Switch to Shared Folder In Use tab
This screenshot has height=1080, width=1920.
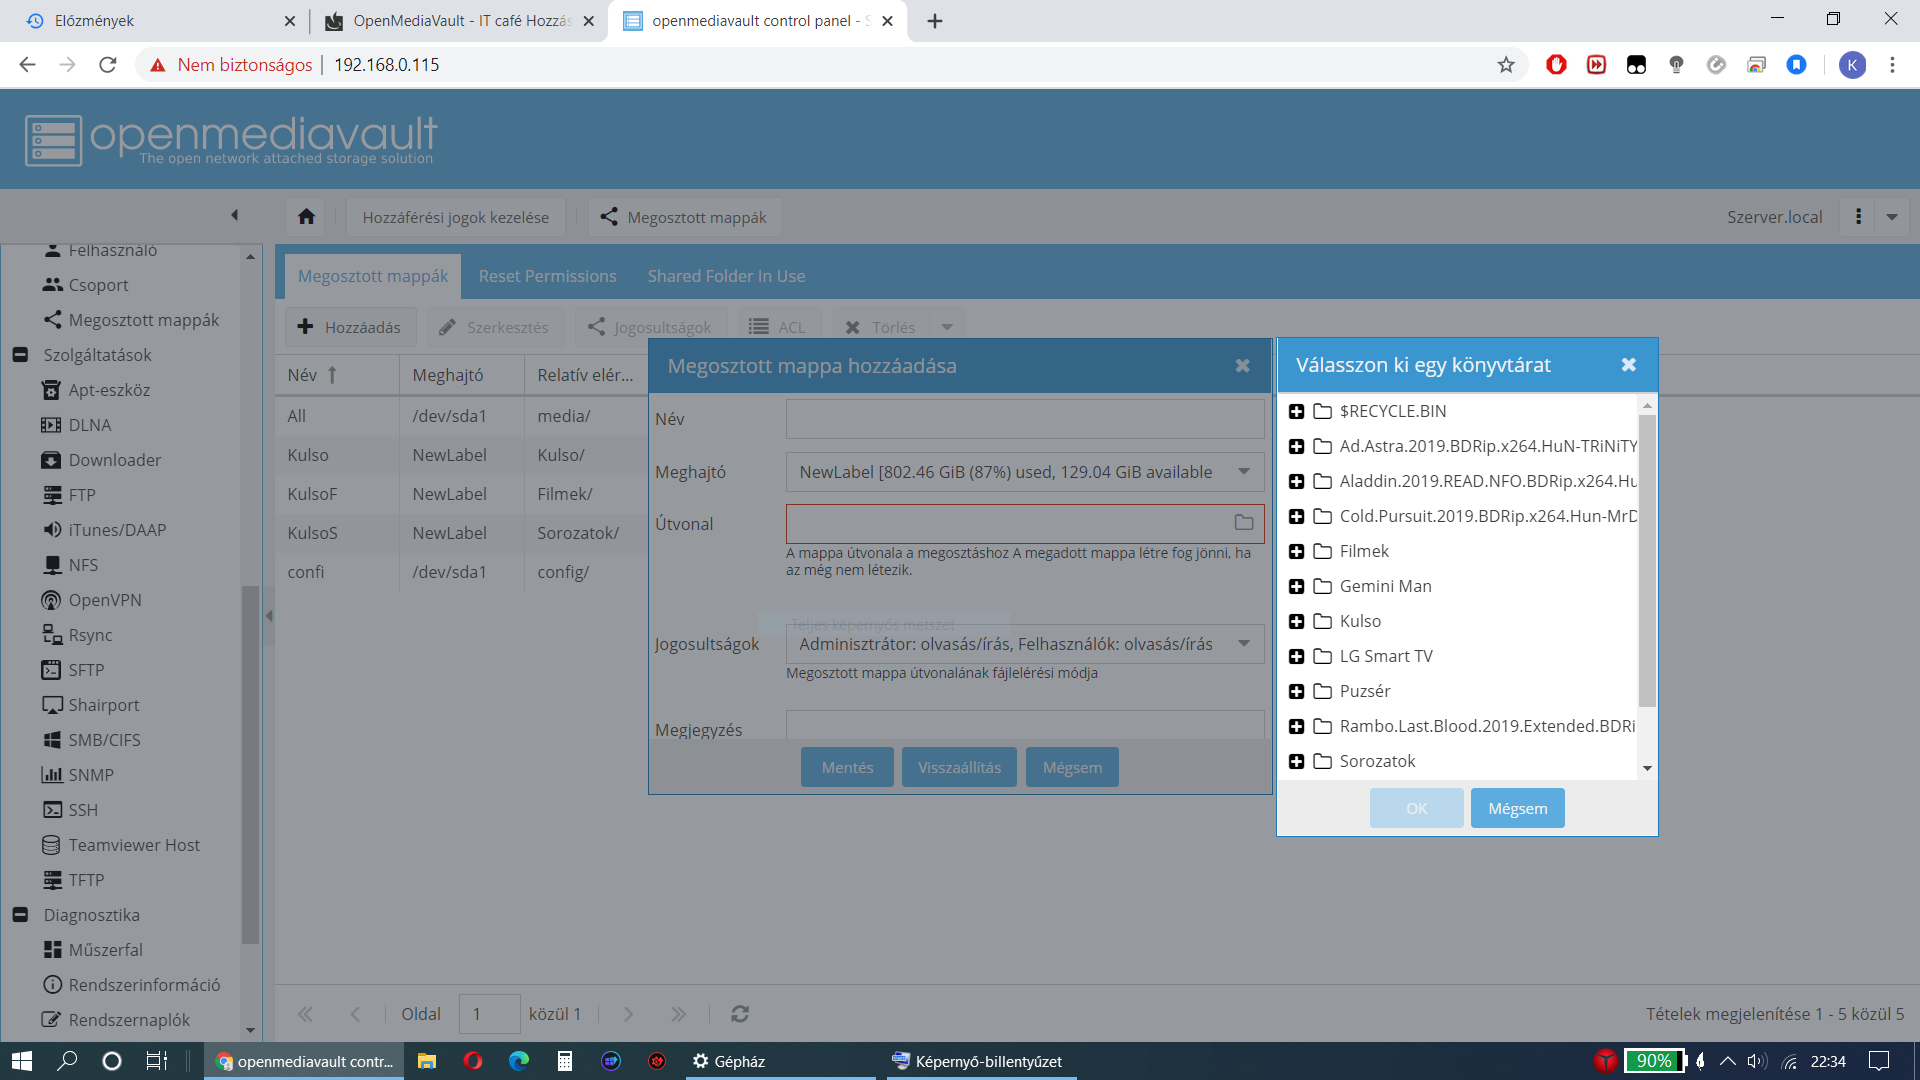click(726, 276)
